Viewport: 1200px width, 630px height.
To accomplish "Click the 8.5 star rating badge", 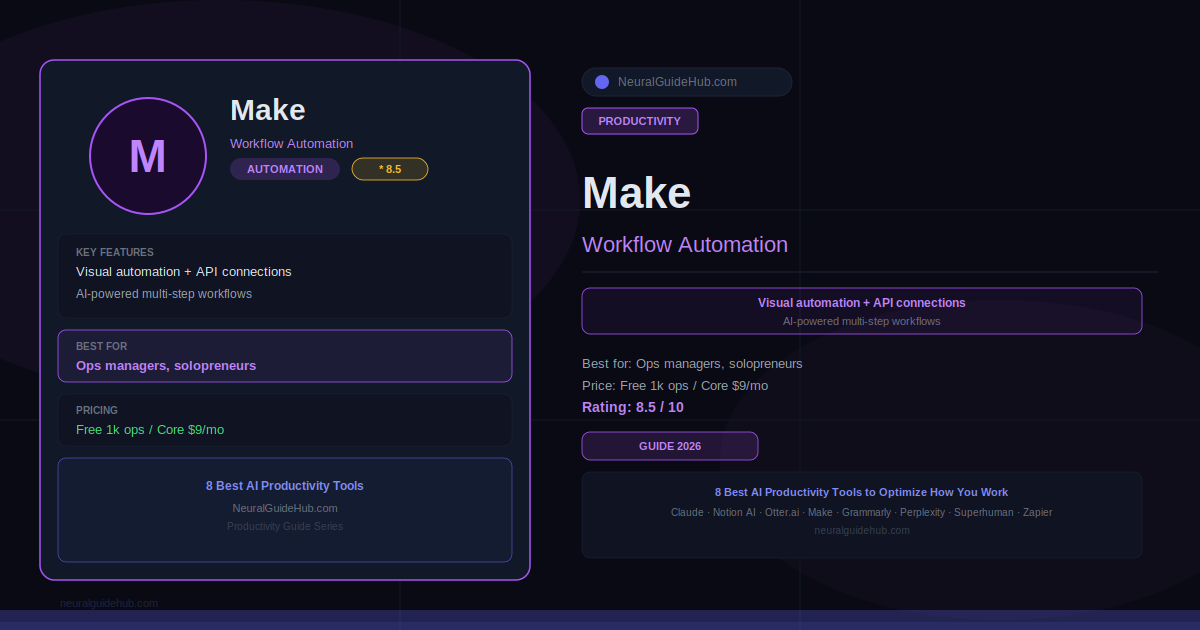I will (390, 169).
